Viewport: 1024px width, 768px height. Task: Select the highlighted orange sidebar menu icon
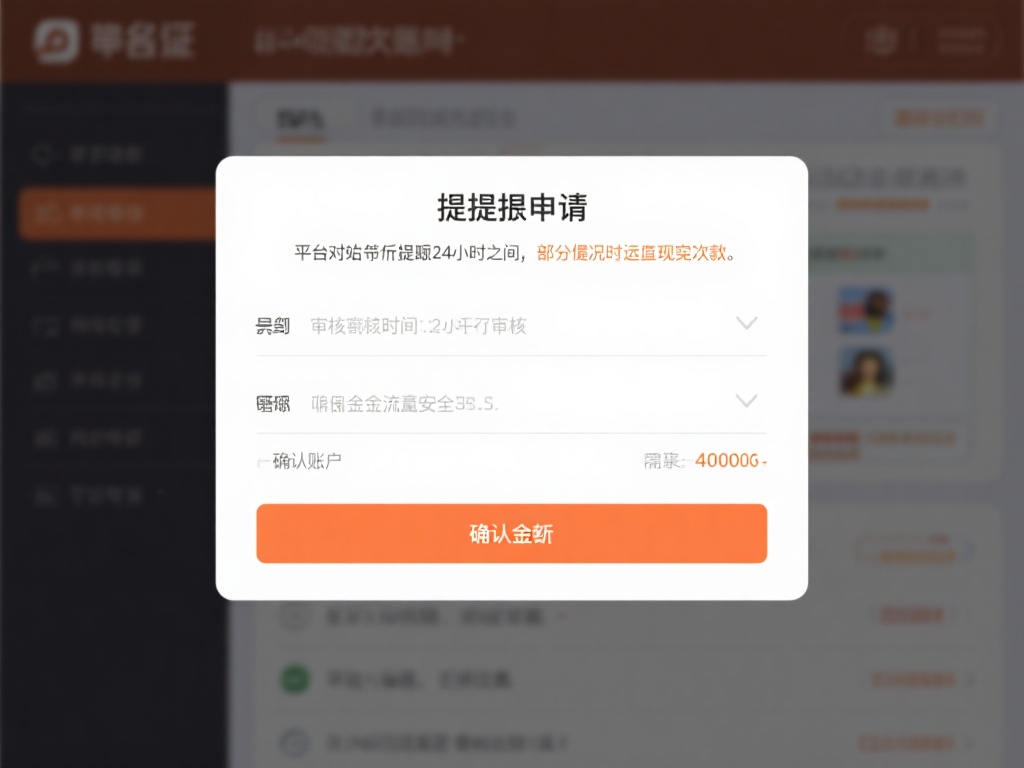(44, 213)
